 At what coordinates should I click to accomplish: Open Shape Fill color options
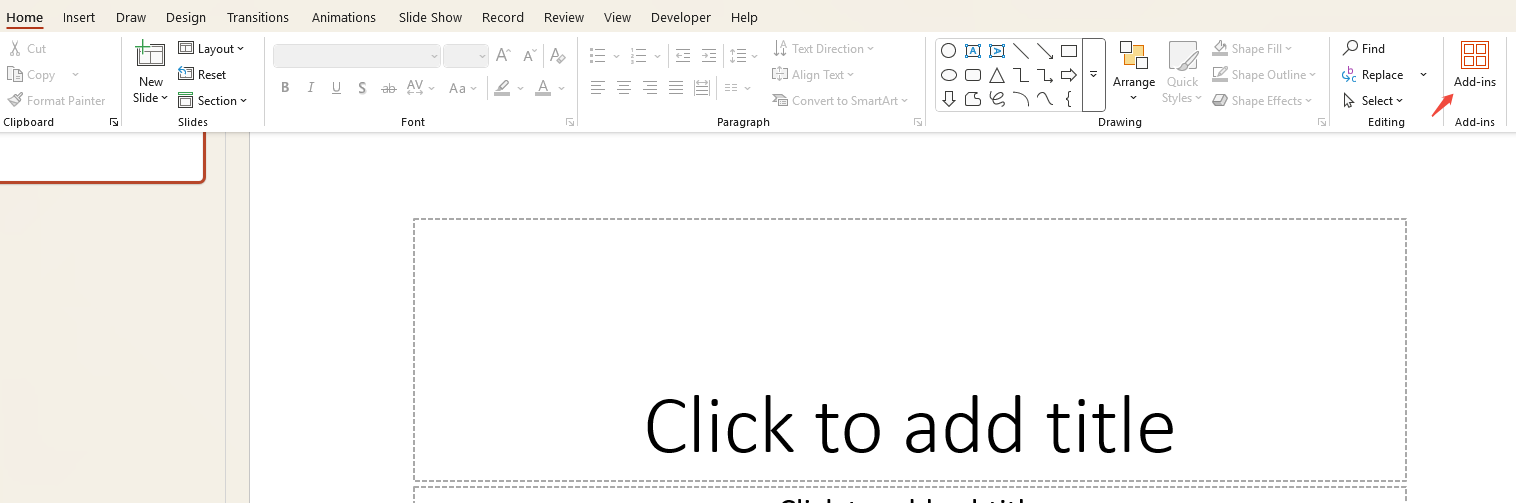coord(1252,48)
